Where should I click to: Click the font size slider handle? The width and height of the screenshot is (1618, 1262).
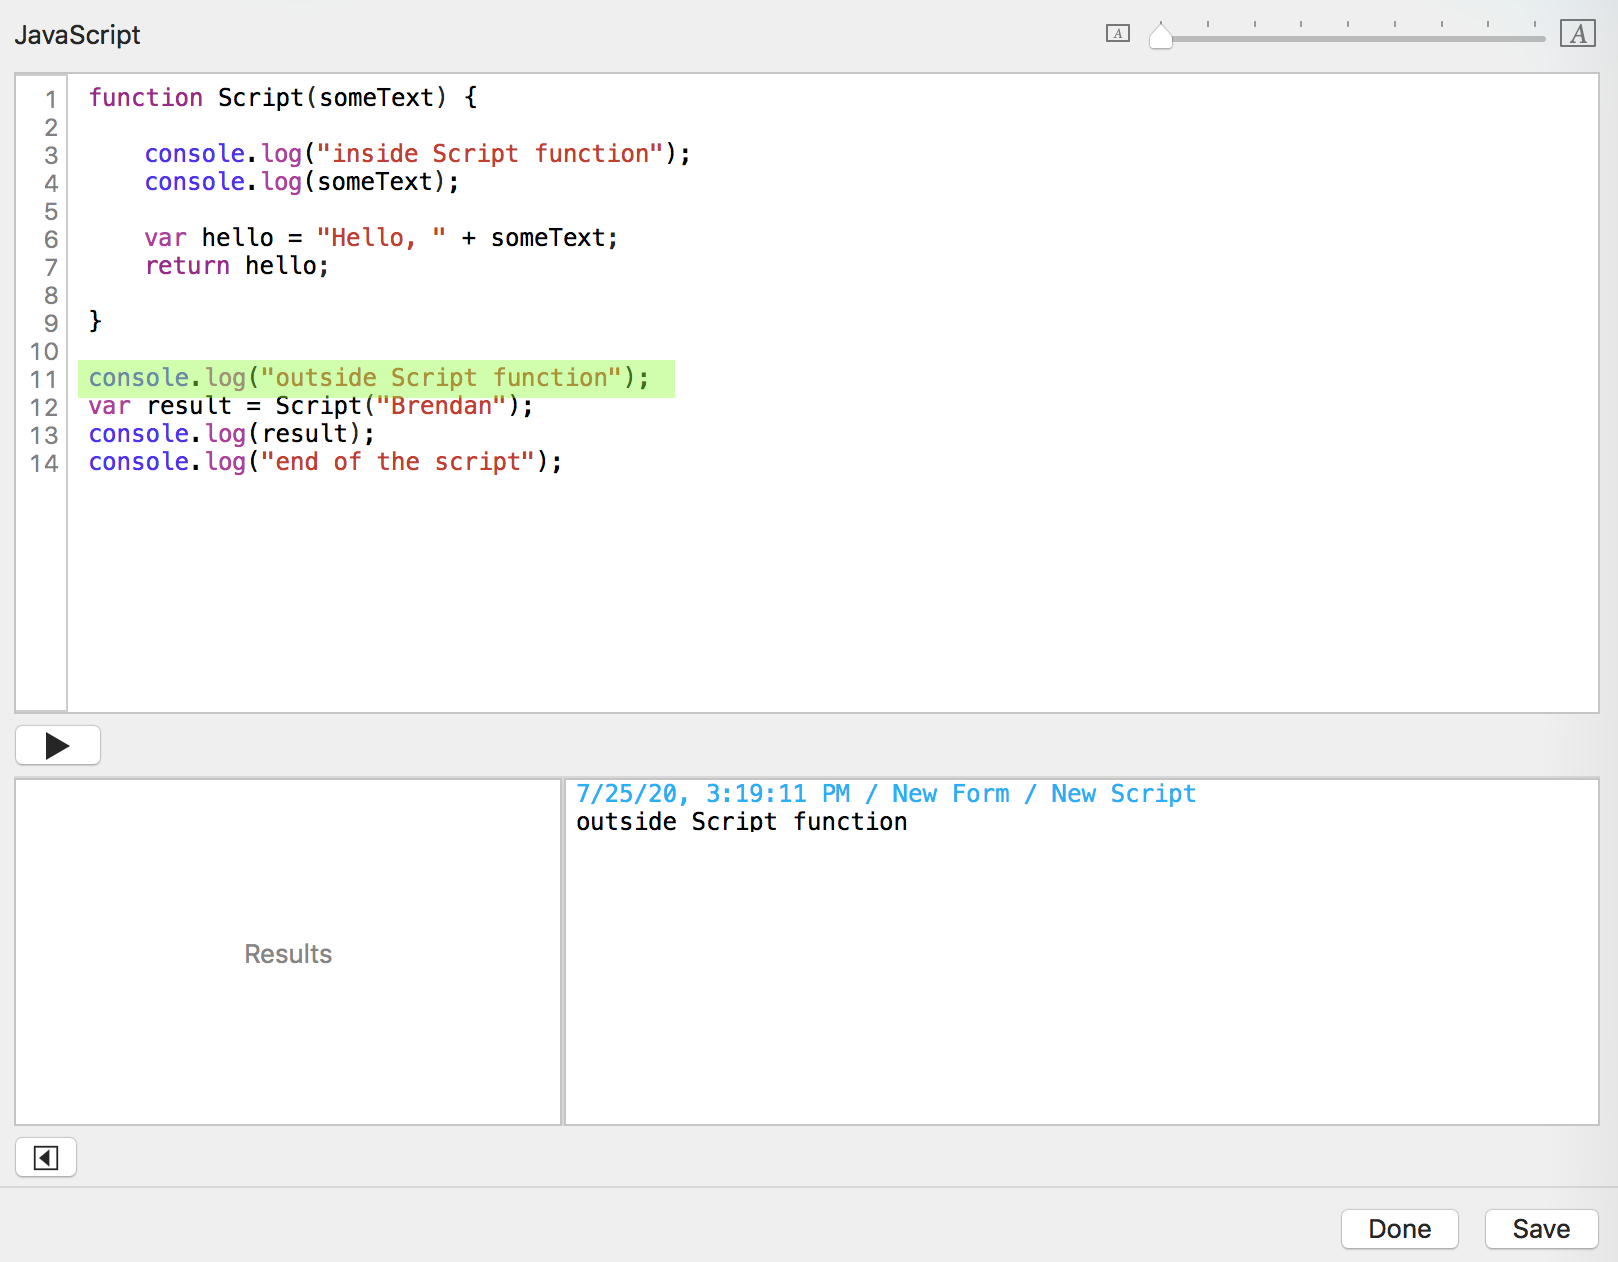[1160, 37]
